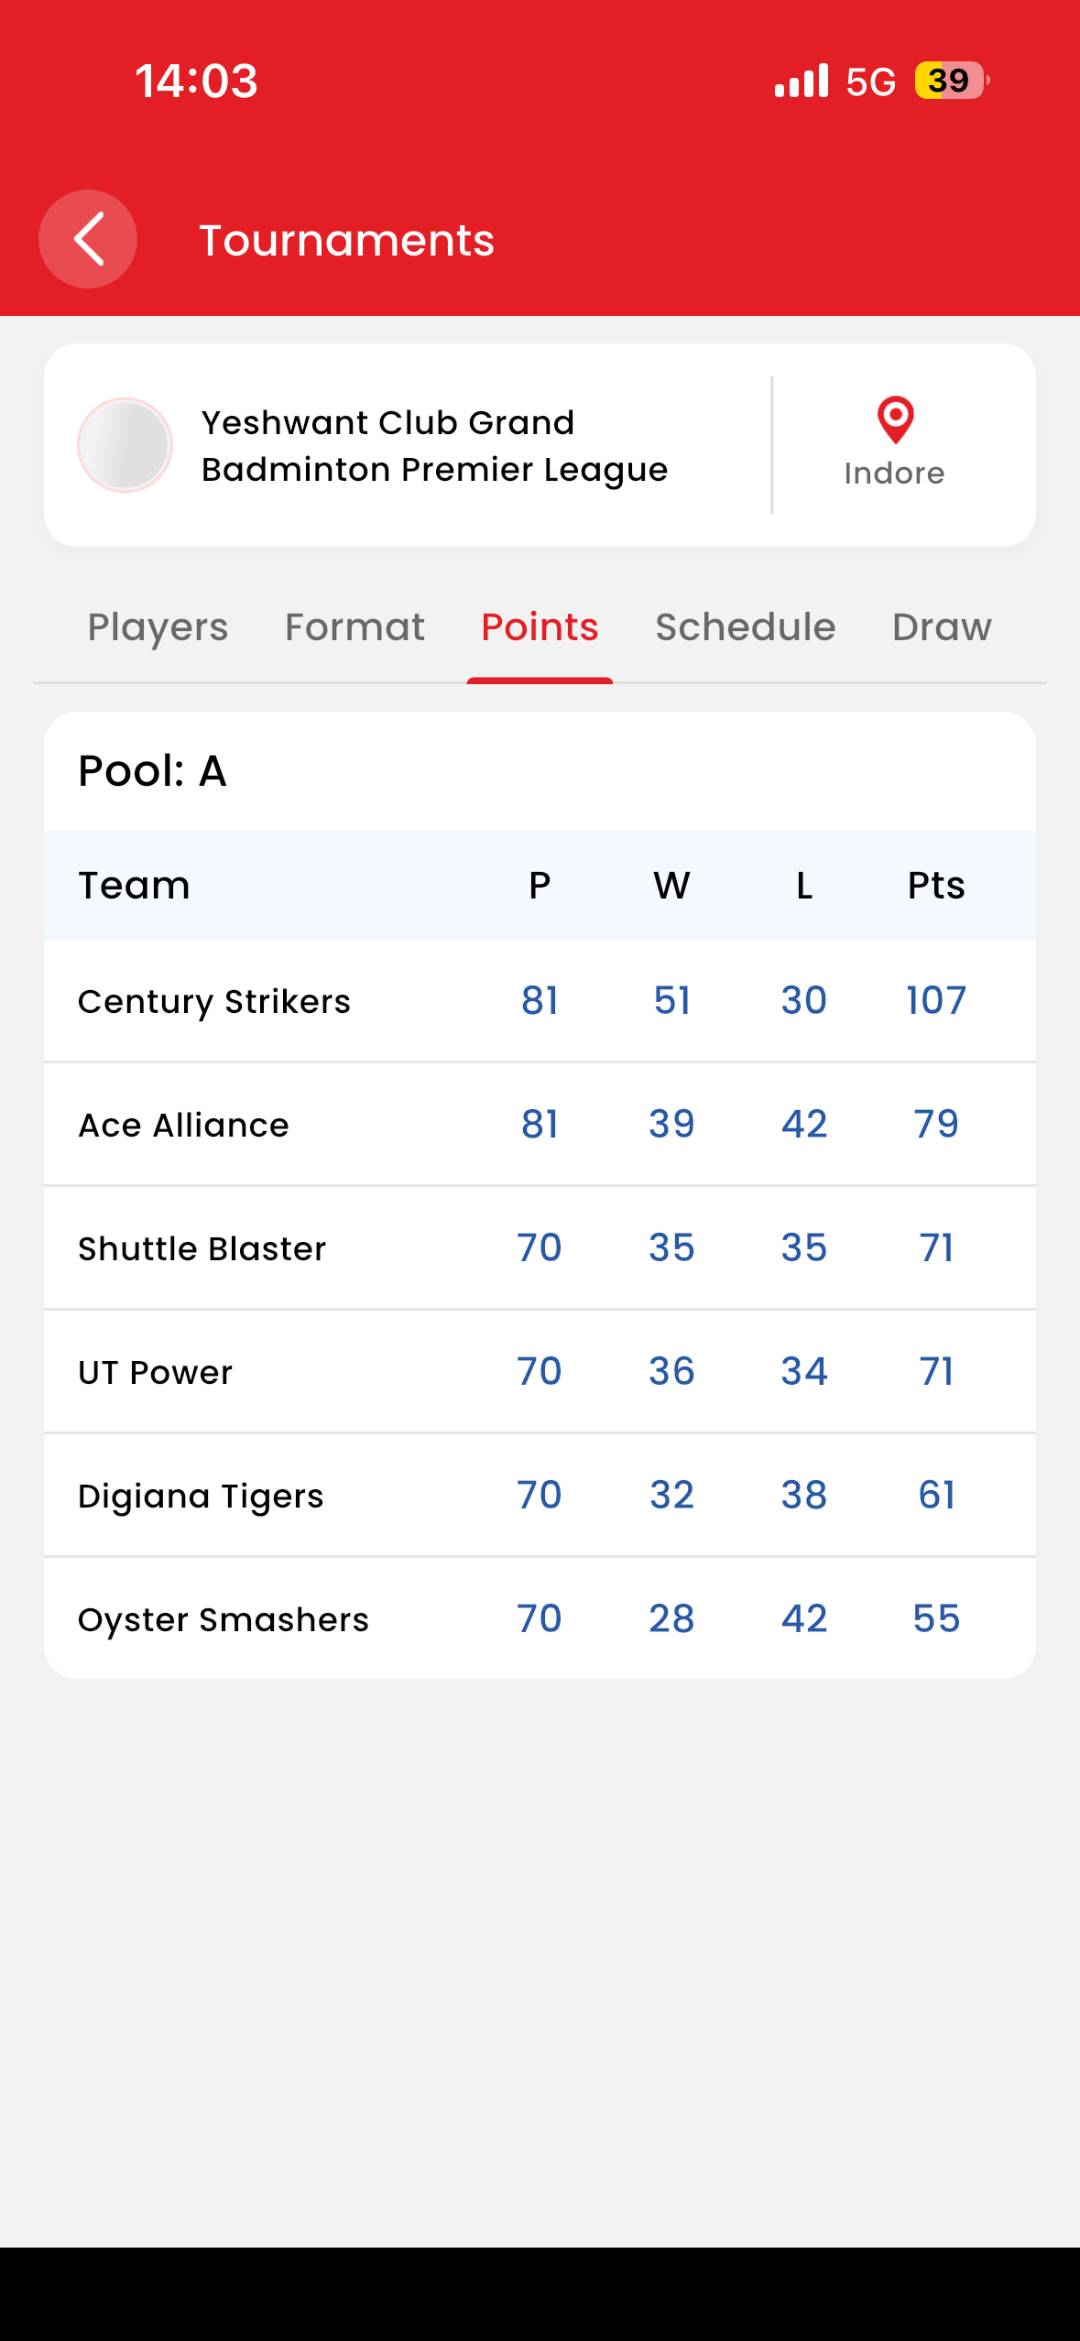Select UT Power in the table
Viewport: 1080px width, 2341px height.
[155, 1372]
